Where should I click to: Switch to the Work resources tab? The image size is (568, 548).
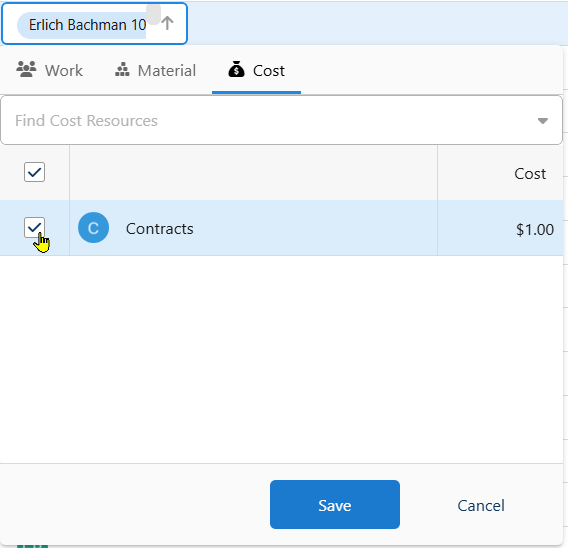(50, 70)
